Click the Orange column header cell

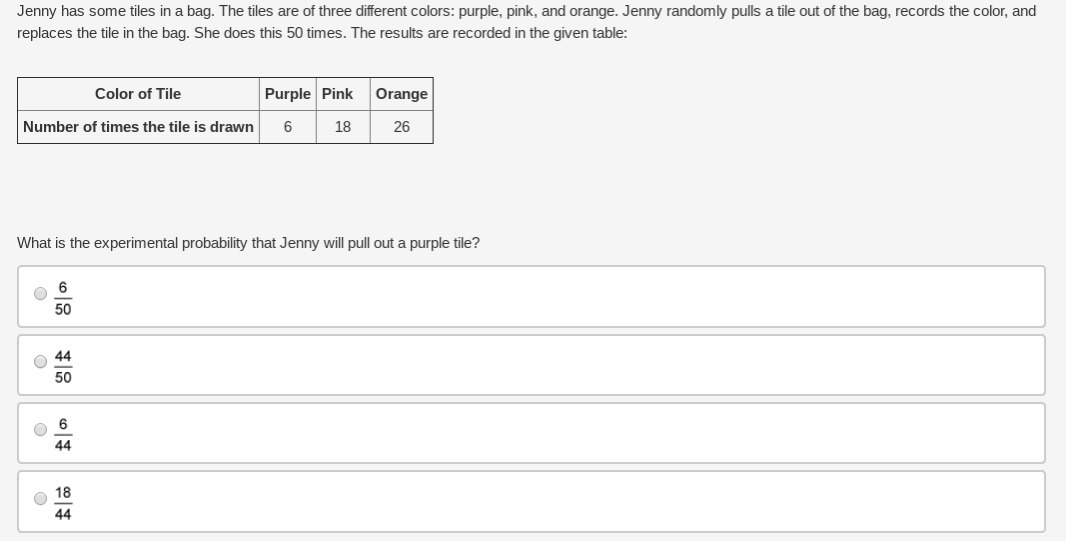(402, 94)
